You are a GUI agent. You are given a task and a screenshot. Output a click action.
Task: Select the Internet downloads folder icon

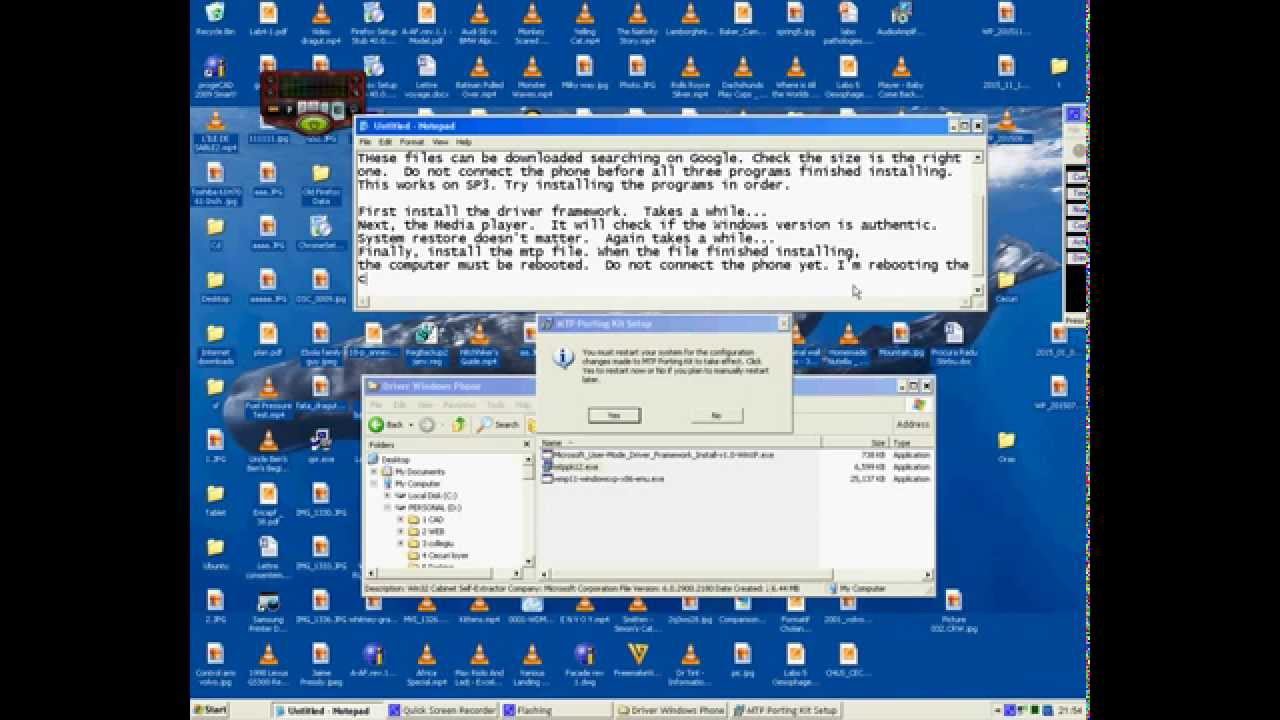tap(215, 342)
